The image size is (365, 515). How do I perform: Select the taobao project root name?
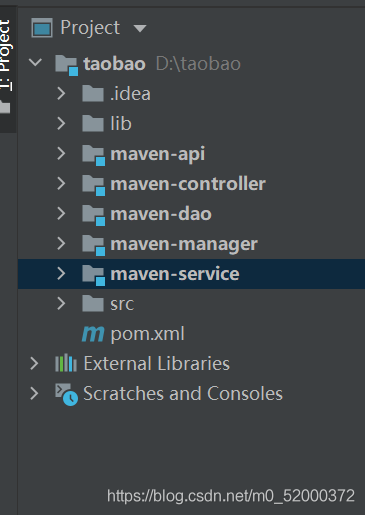(x=114, y=64)
